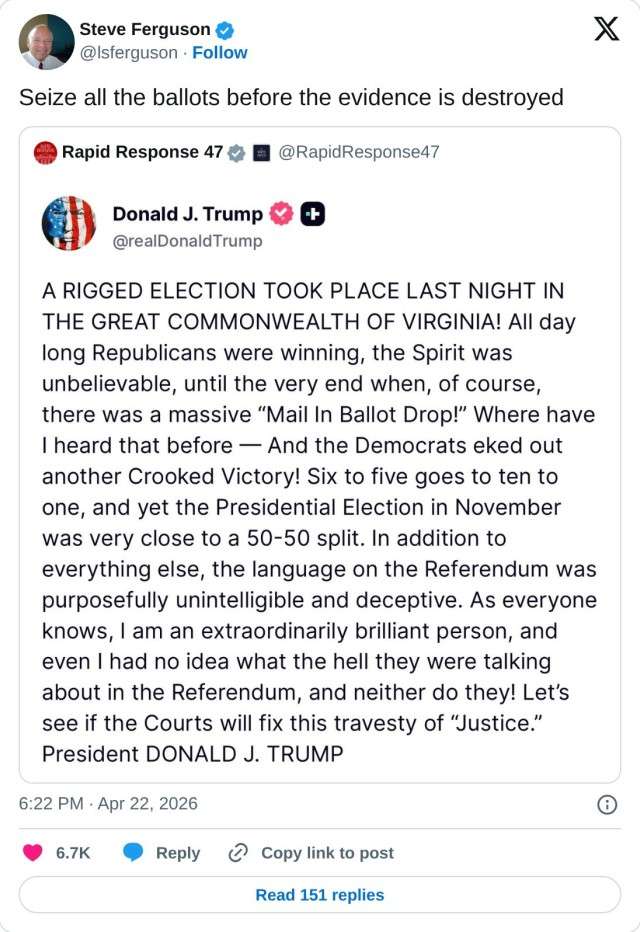This screenshot has width=640, height=932.
Task: Click the X logo icon
Action: [x=606, y=29]
